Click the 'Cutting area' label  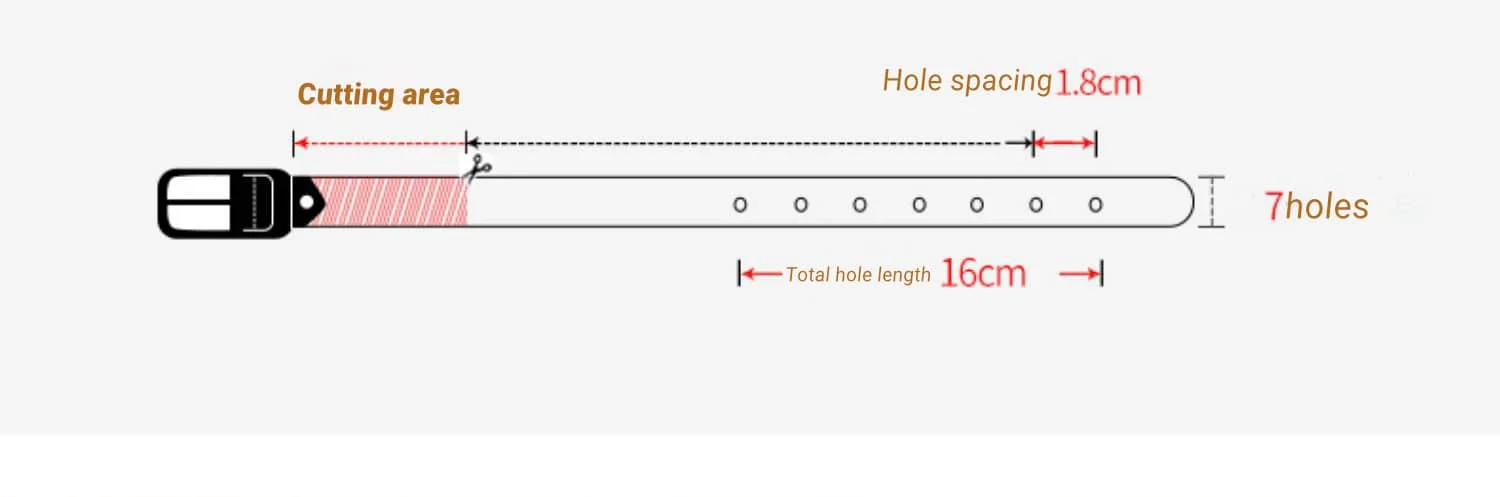pyautogui.click(x=379, y=95)
